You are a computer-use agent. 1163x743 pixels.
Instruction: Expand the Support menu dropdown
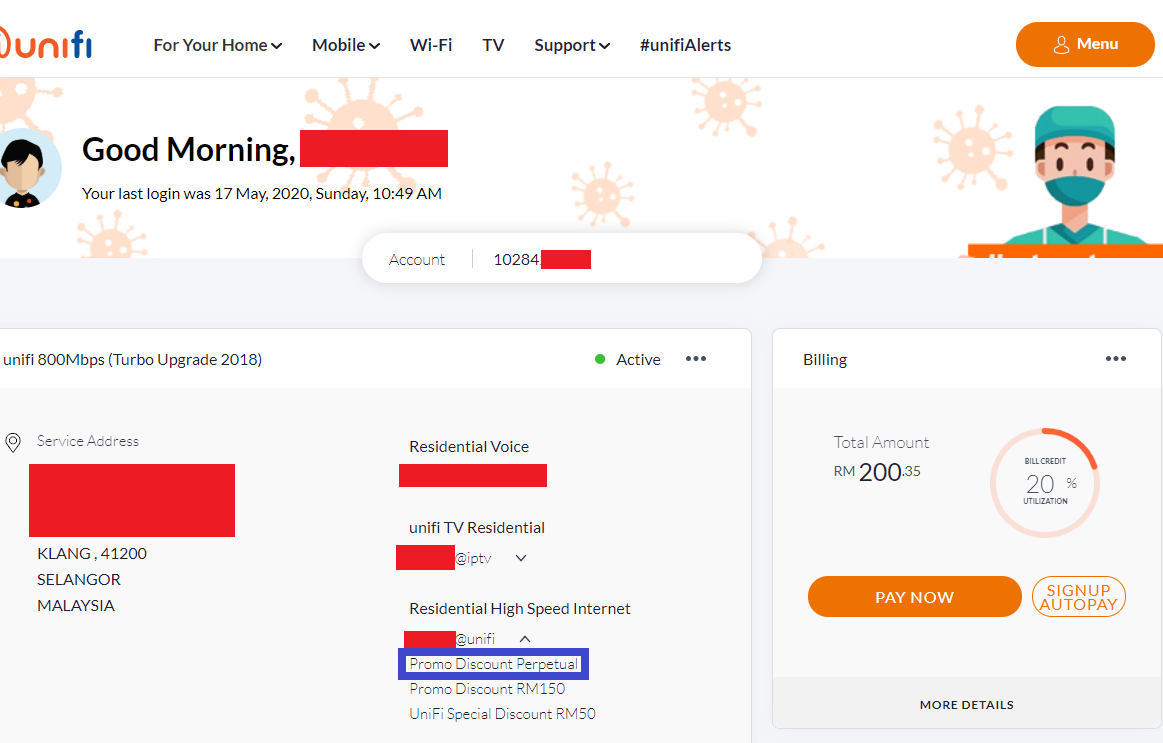pyautogui.click(x=571, y=45)
